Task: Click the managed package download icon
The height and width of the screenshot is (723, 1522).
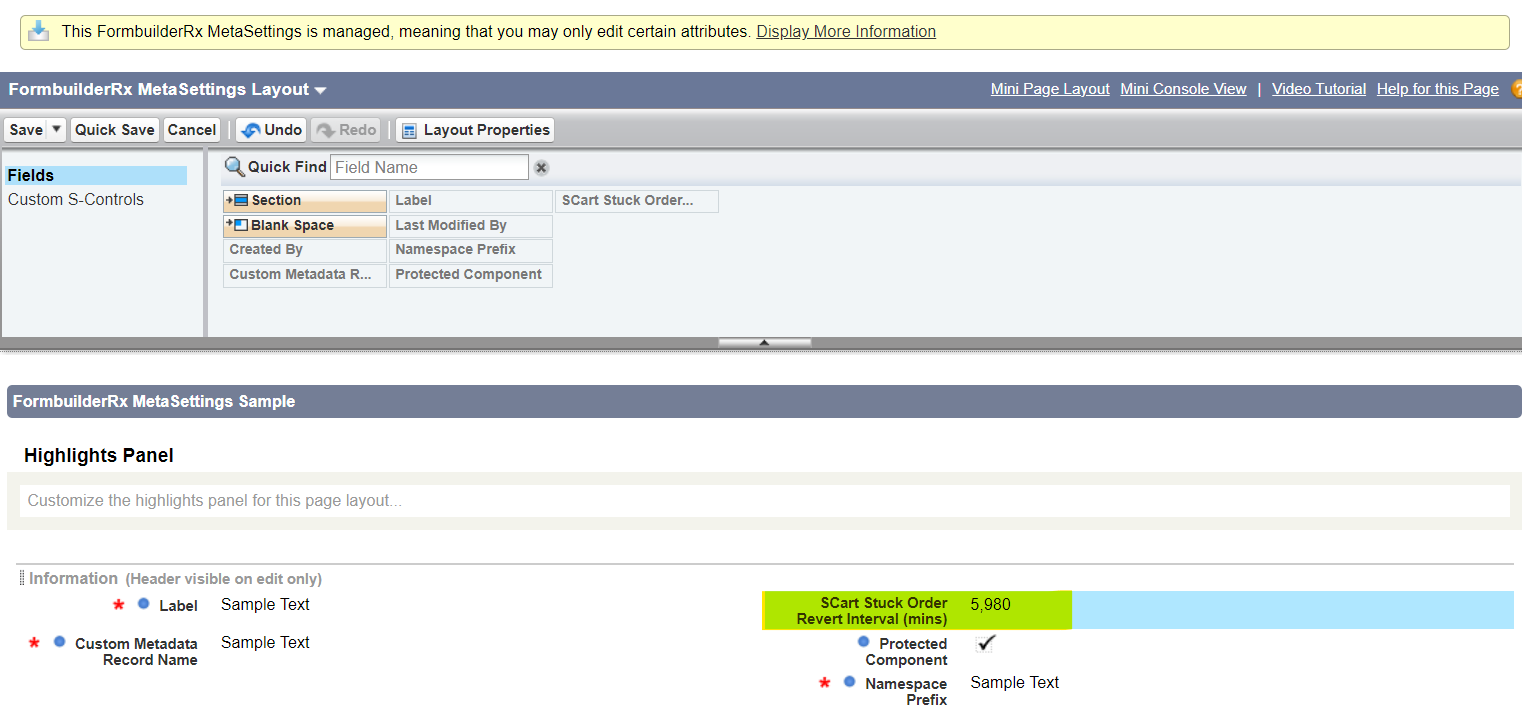Action: pos(39,31)
